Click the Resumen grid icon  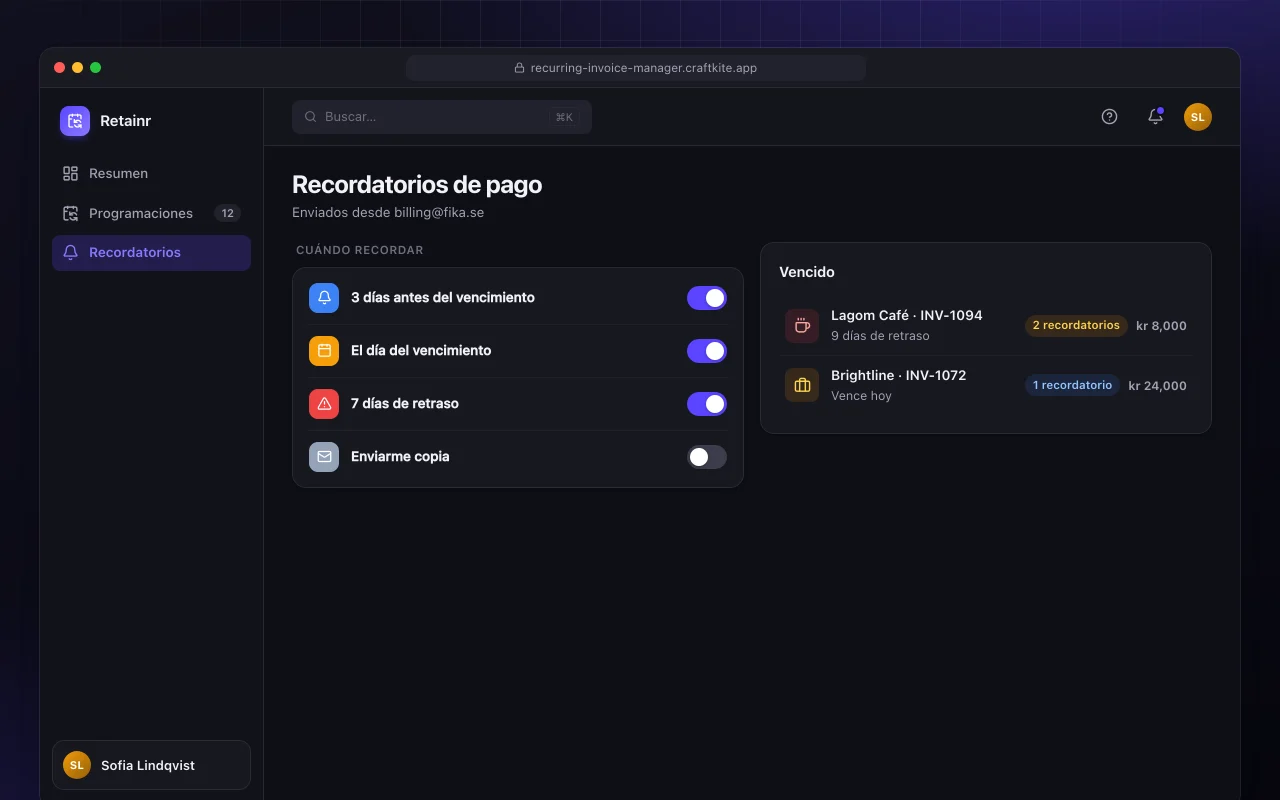tap(70, 173)
